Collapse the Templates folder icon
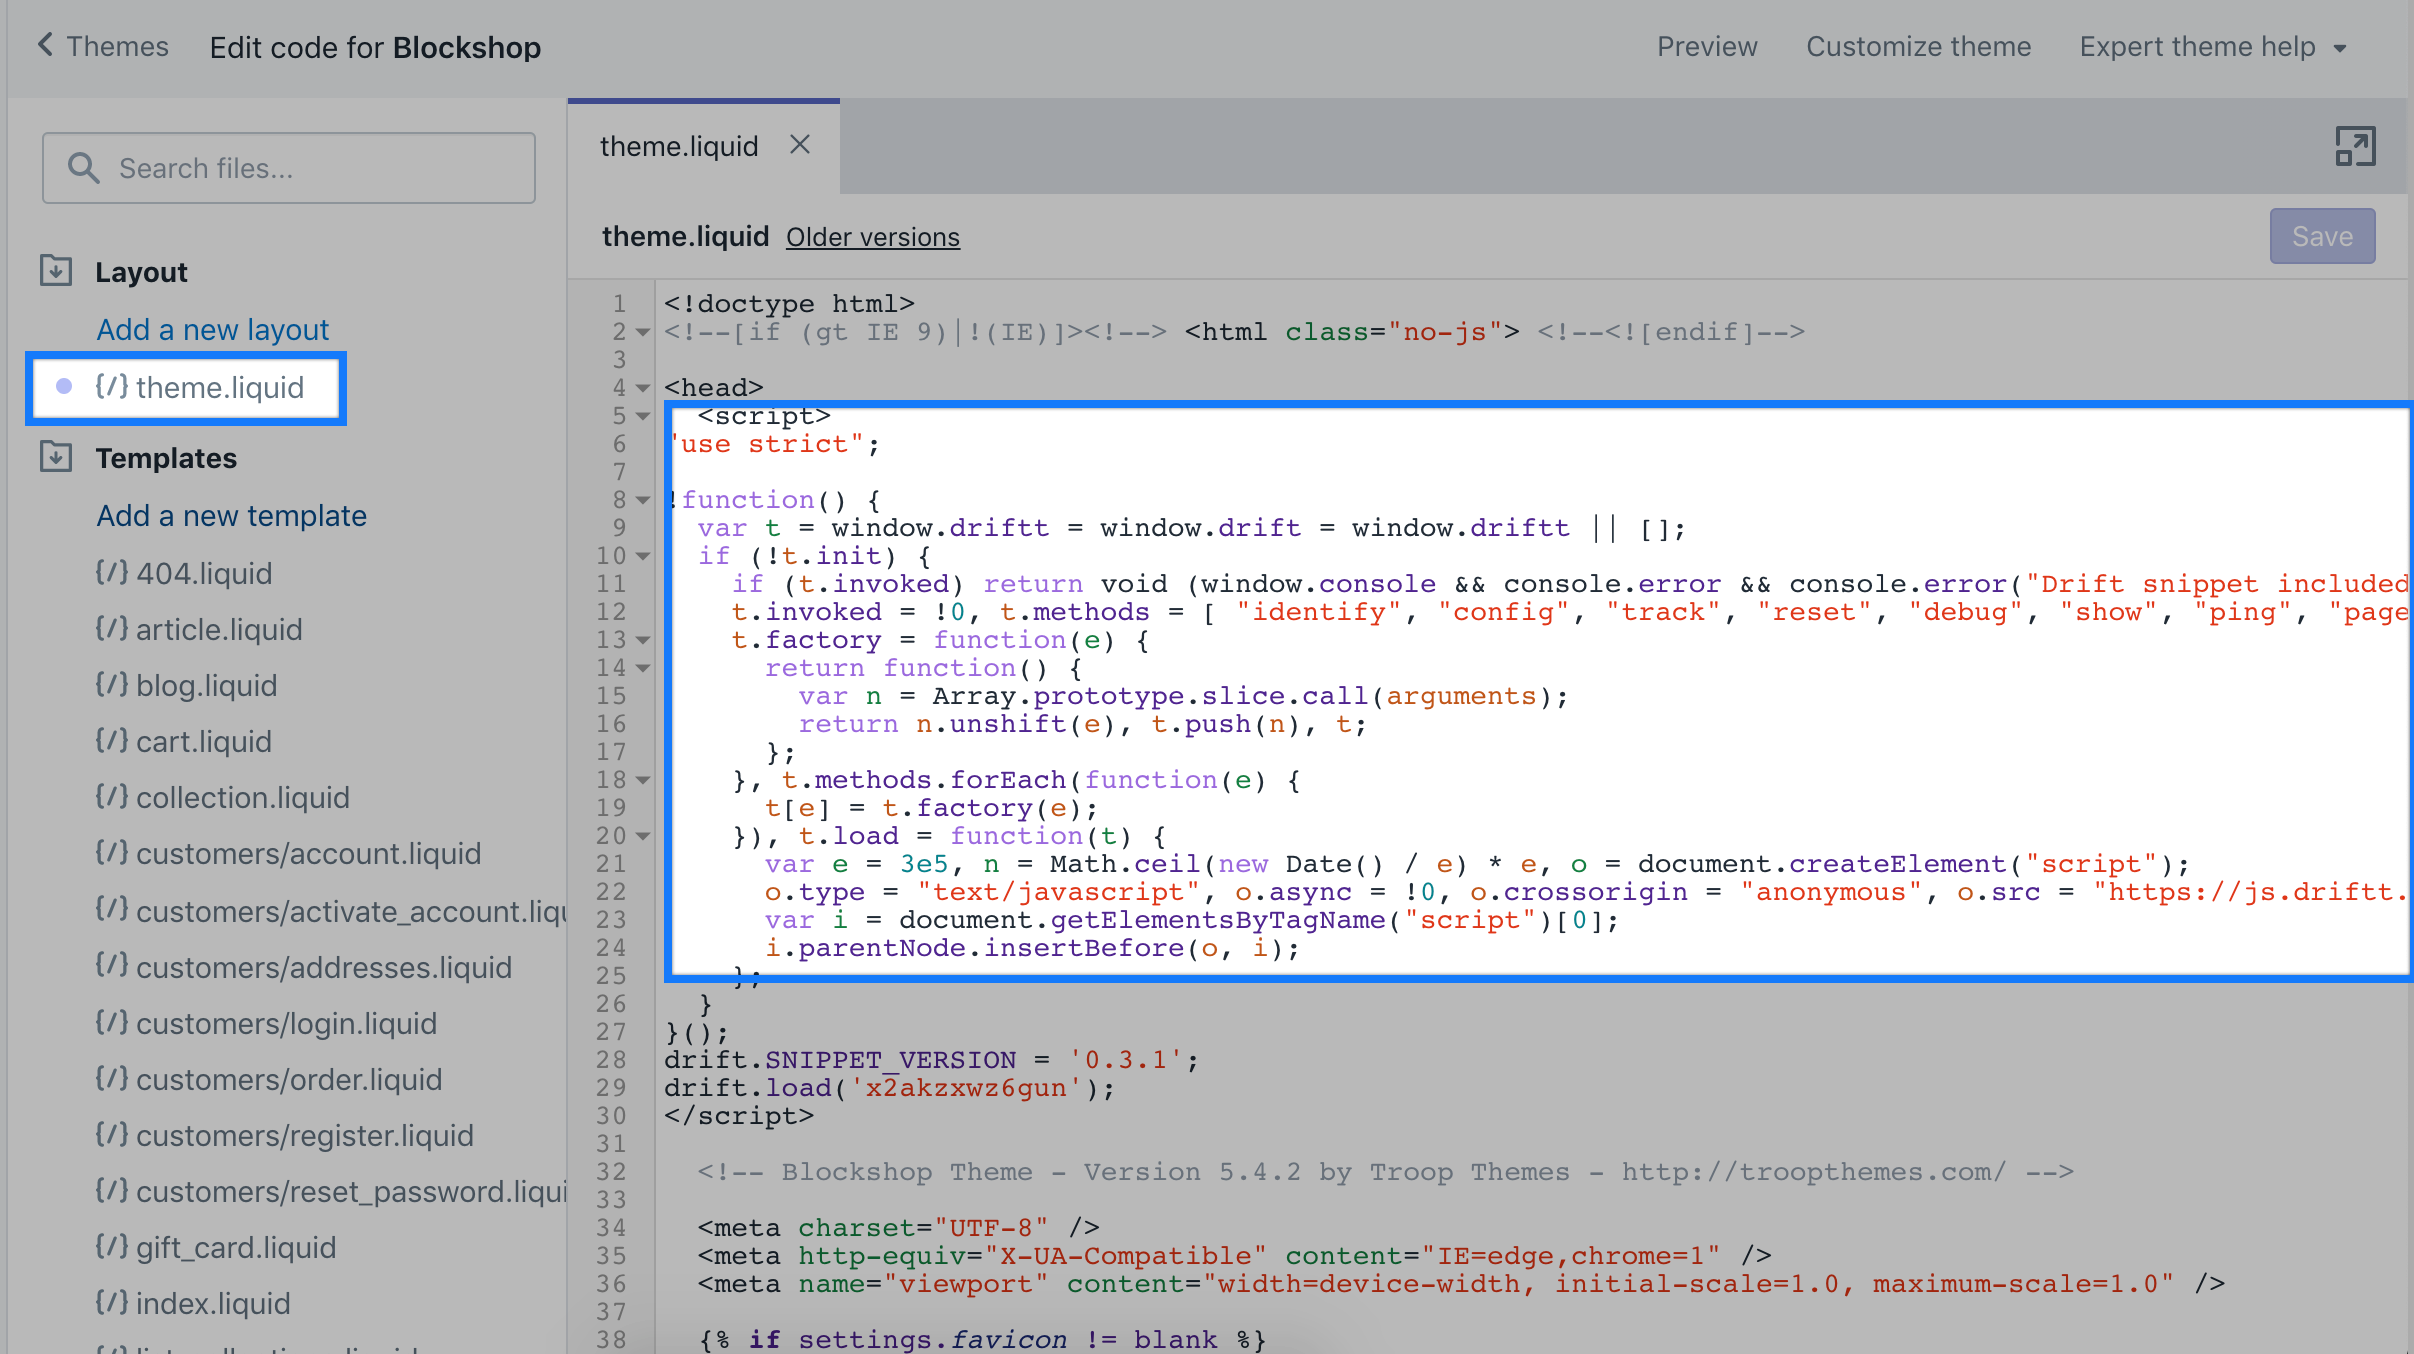 [56, 457]
